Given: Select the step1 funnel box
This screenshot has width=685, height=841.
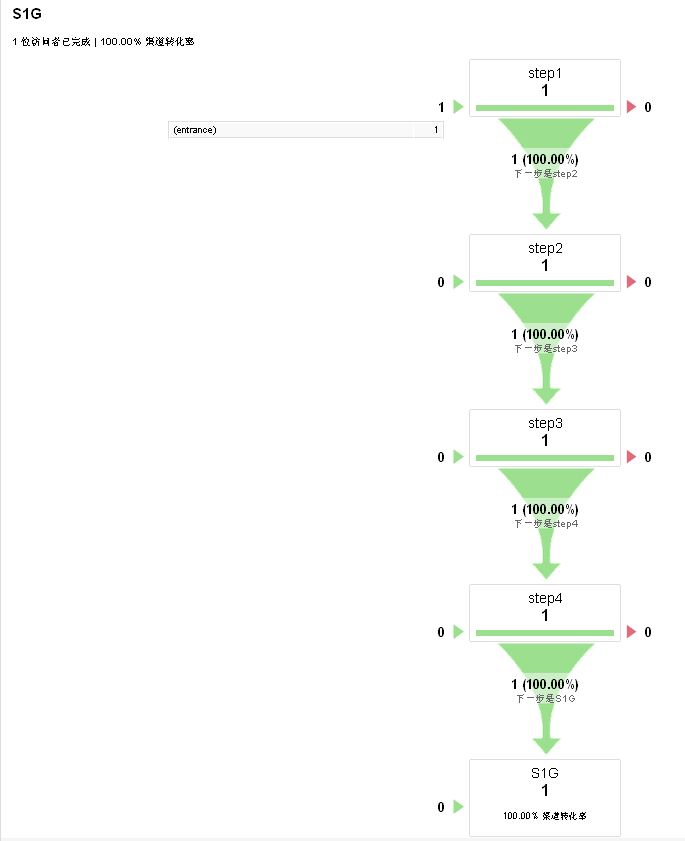Looking at the screenshot, I should coord(545,82).
